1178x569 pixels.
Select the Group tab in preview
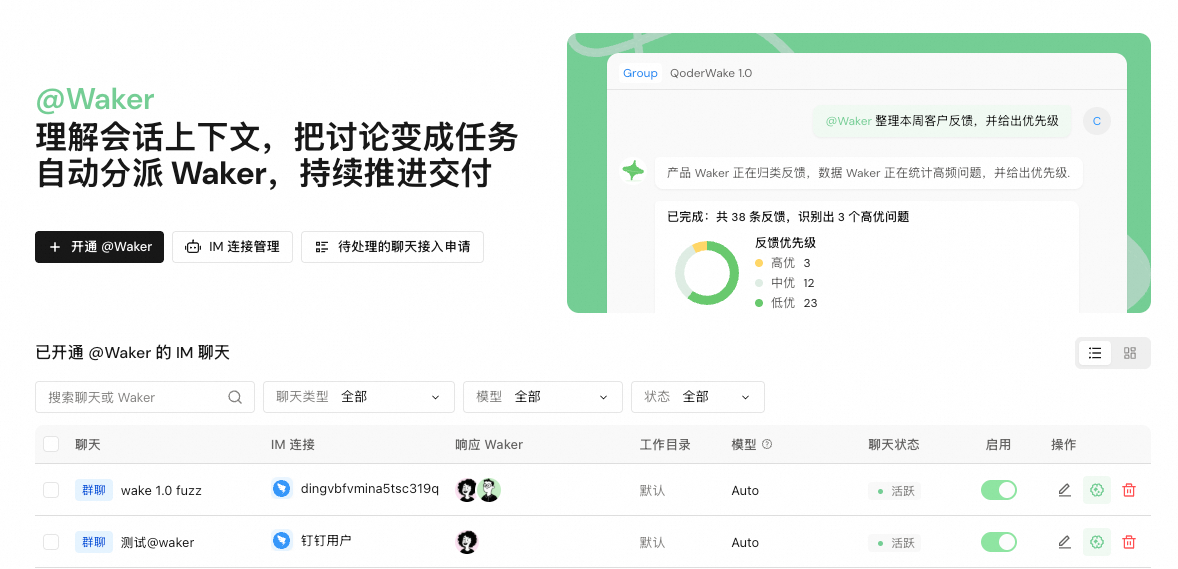tap(640, 73)
